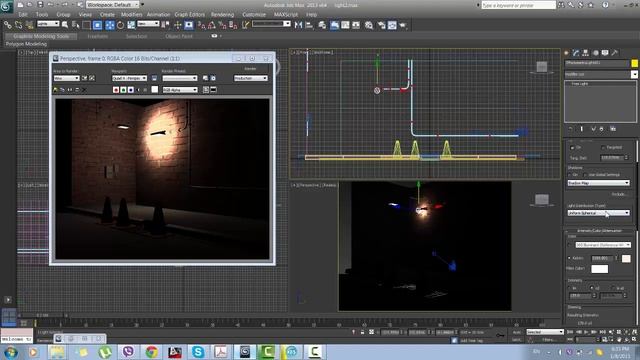Open the Hierarchy command panel tab

[x=586, y=53]
